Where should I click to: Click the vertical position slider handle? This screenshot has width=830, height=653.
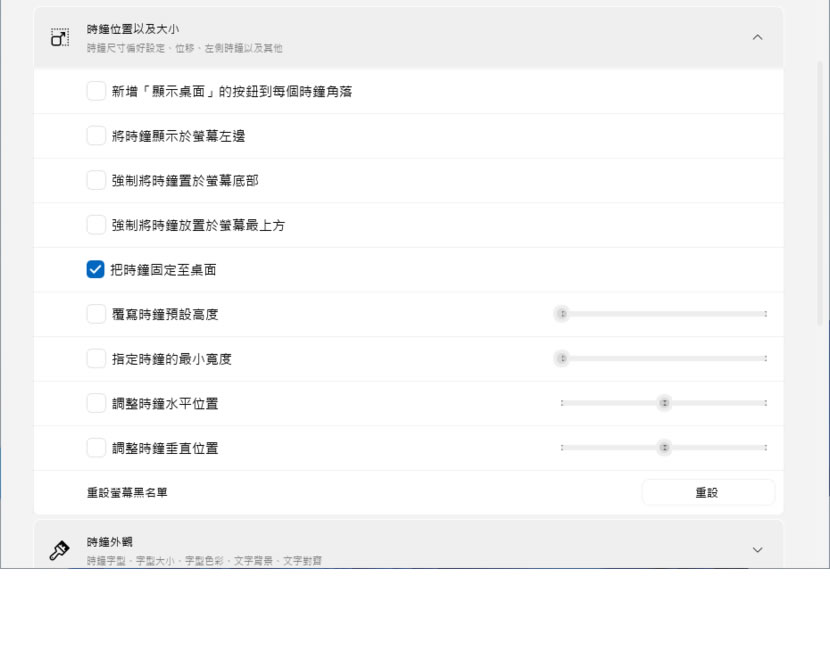[x=664, y=448]
